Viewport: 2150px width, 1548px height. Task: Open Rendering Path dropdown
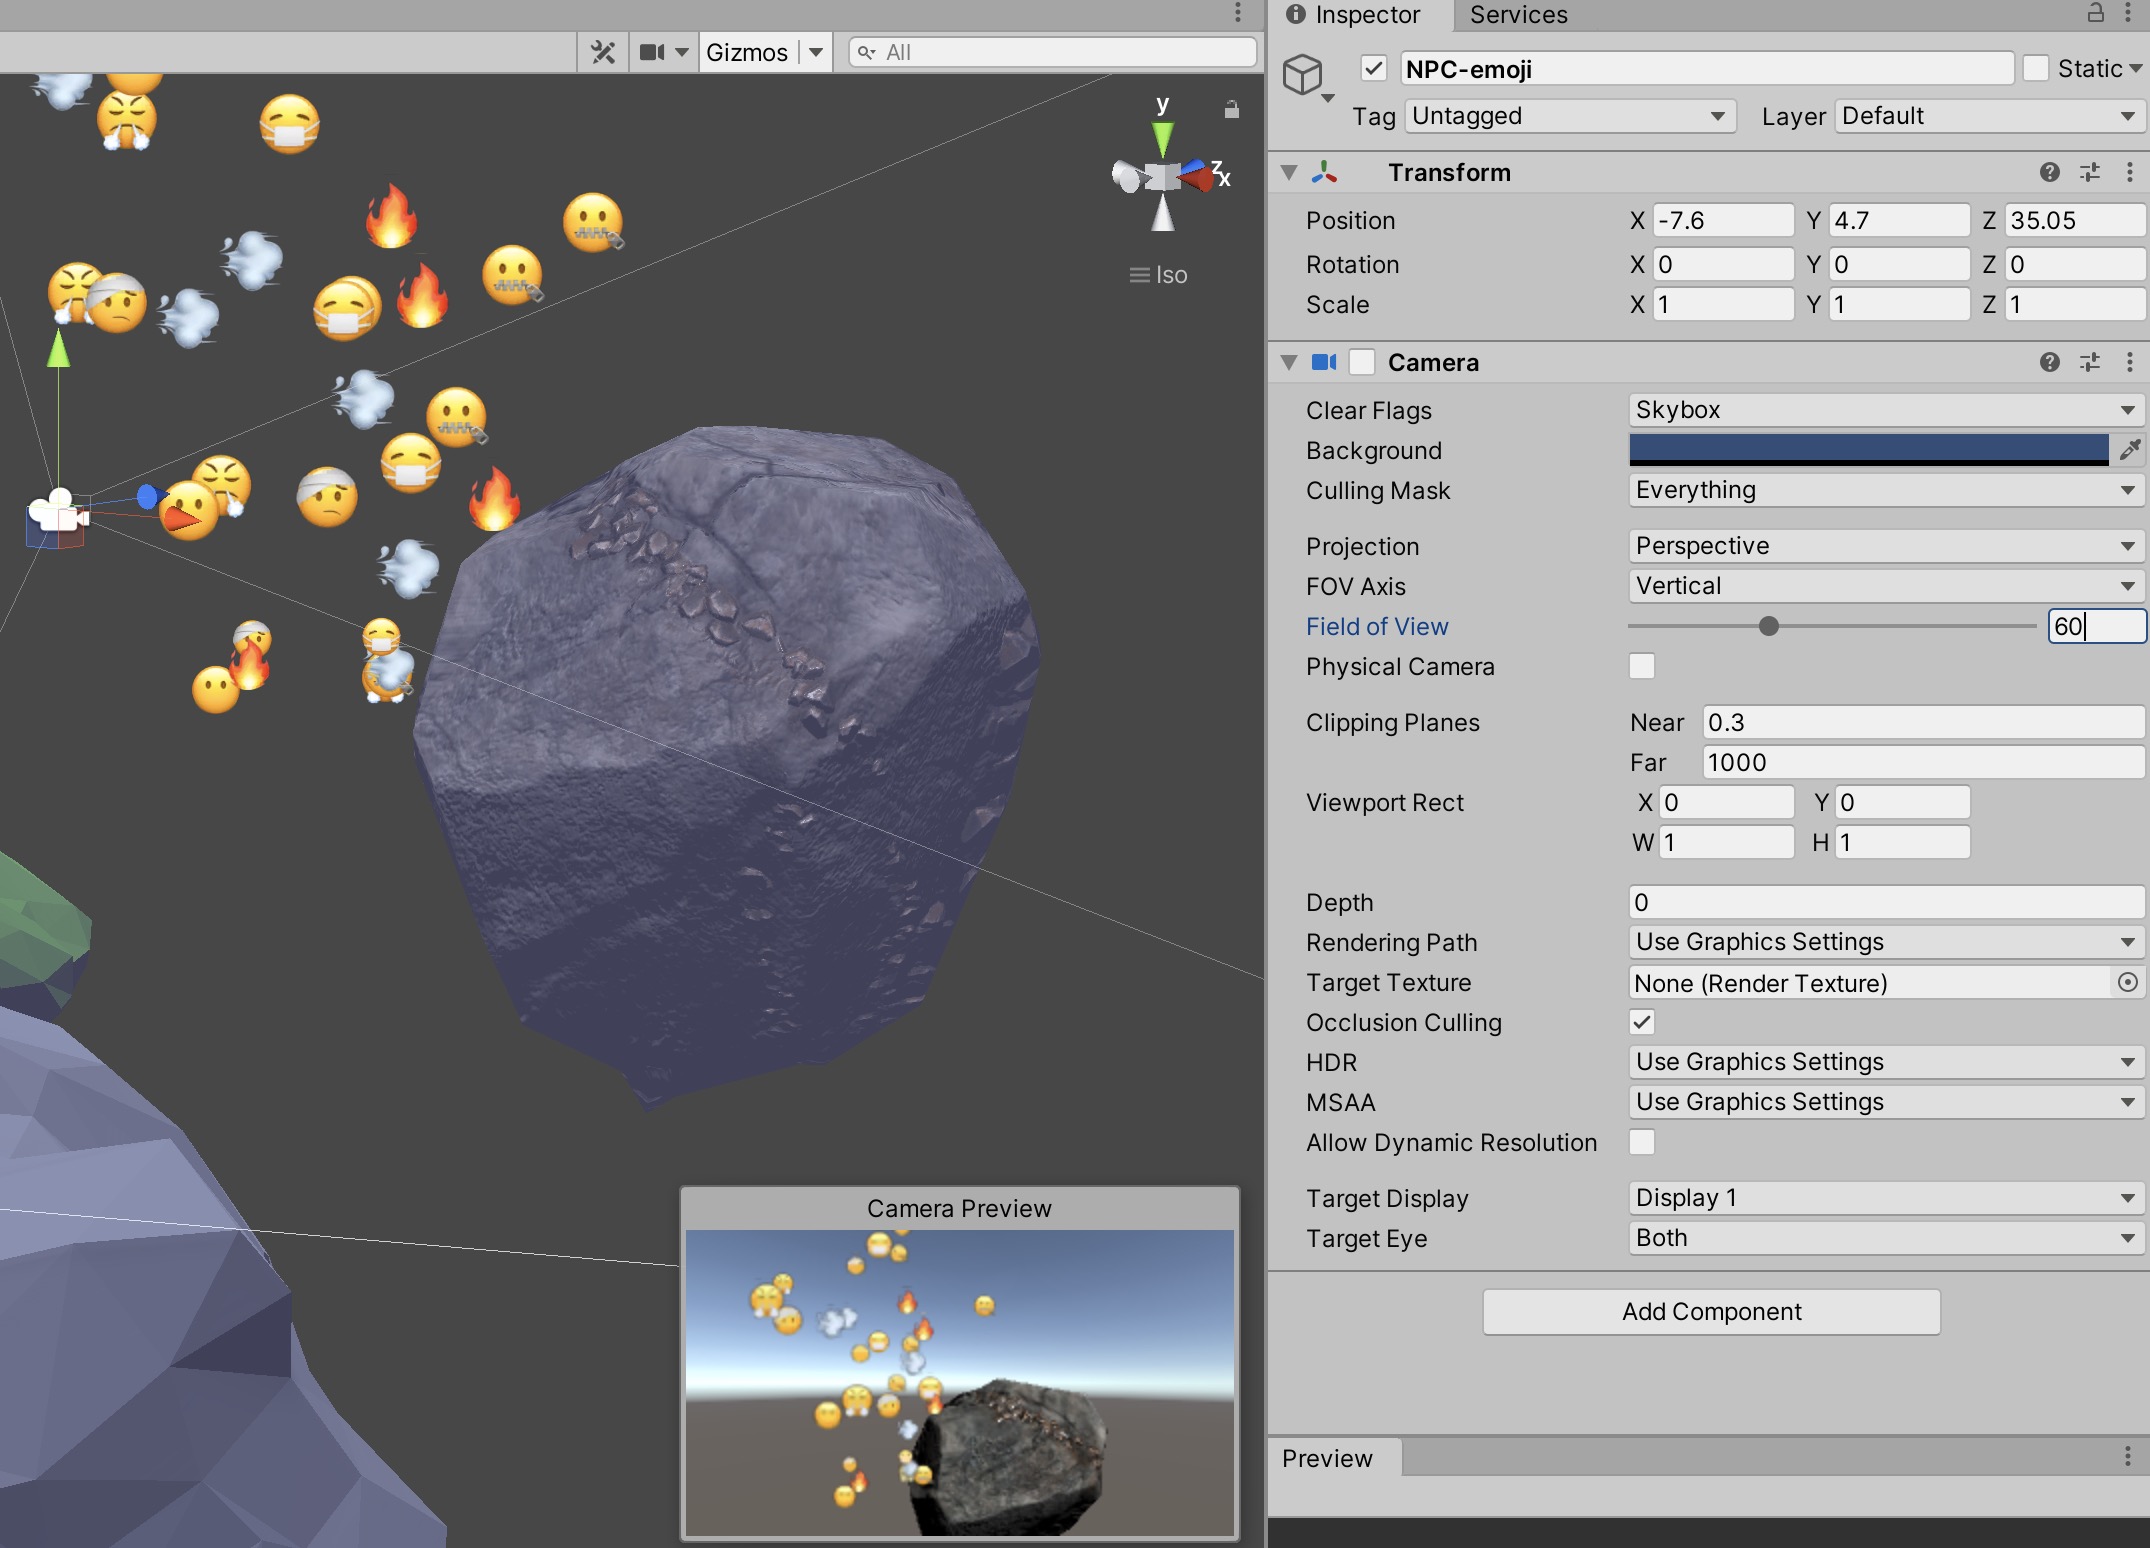pos(1886,942)
